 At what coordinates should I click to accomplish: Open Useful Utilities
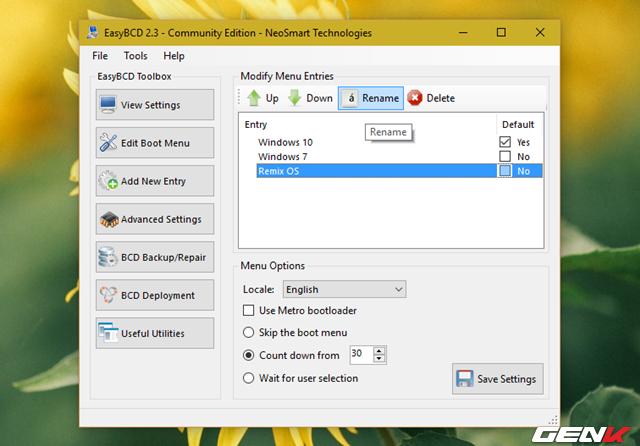154,333
